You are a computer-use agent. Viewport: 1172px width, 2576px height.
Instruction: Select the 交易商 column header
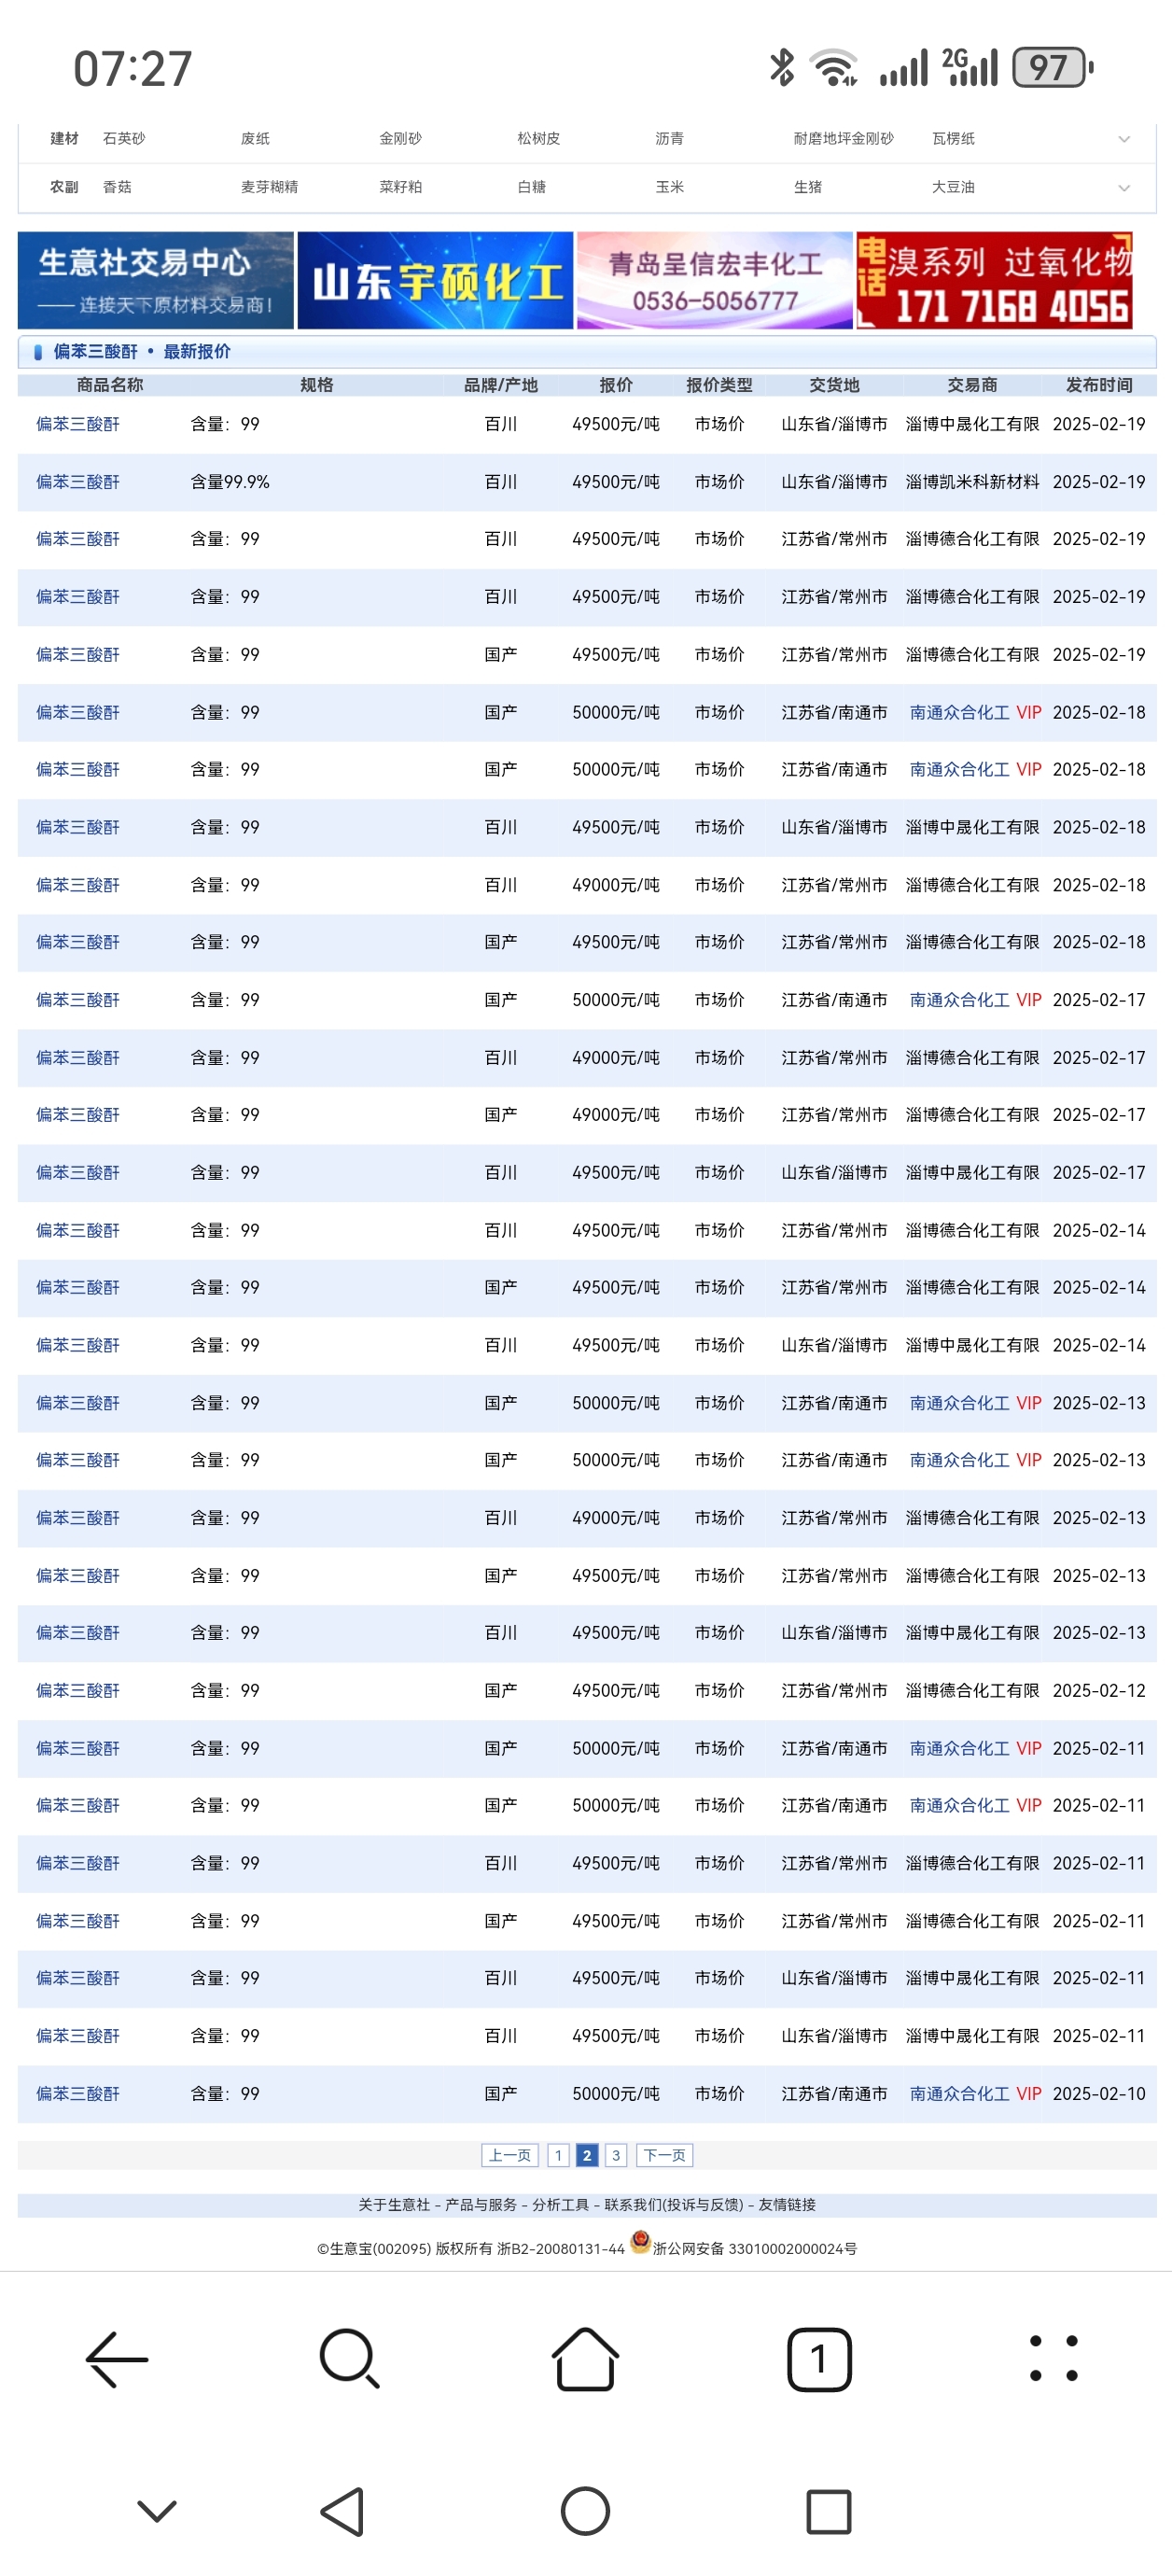pyautogui.click(x=972, y=385)
